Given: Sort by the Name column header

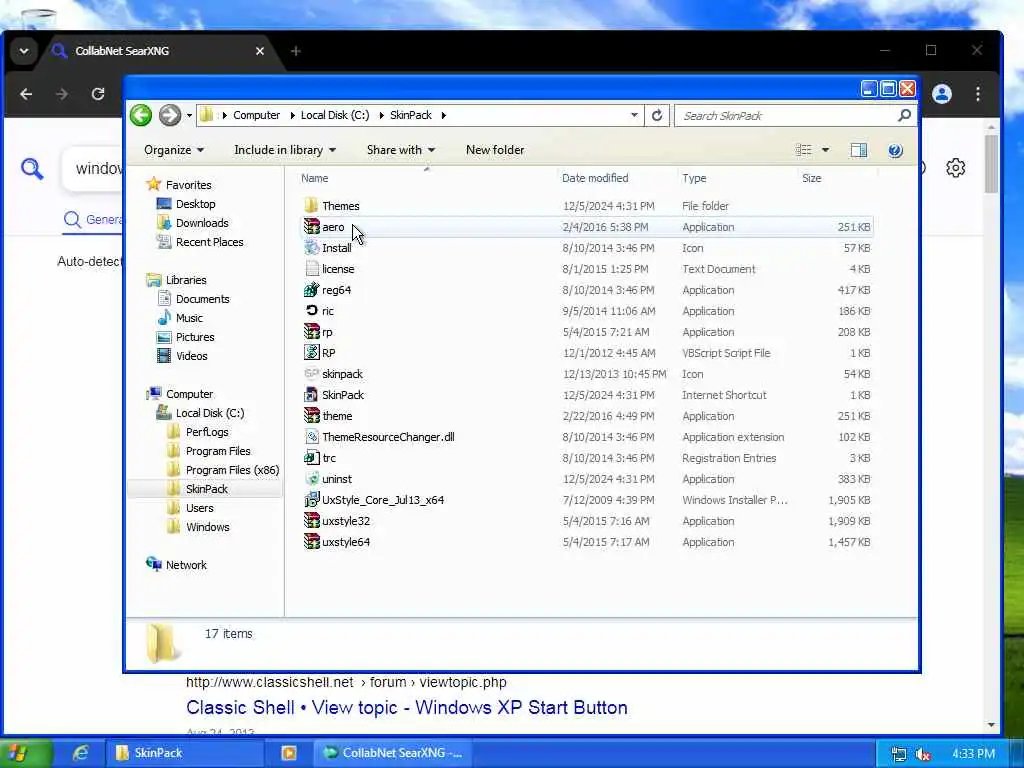Looking at the screenshot, I should [314, 178].
